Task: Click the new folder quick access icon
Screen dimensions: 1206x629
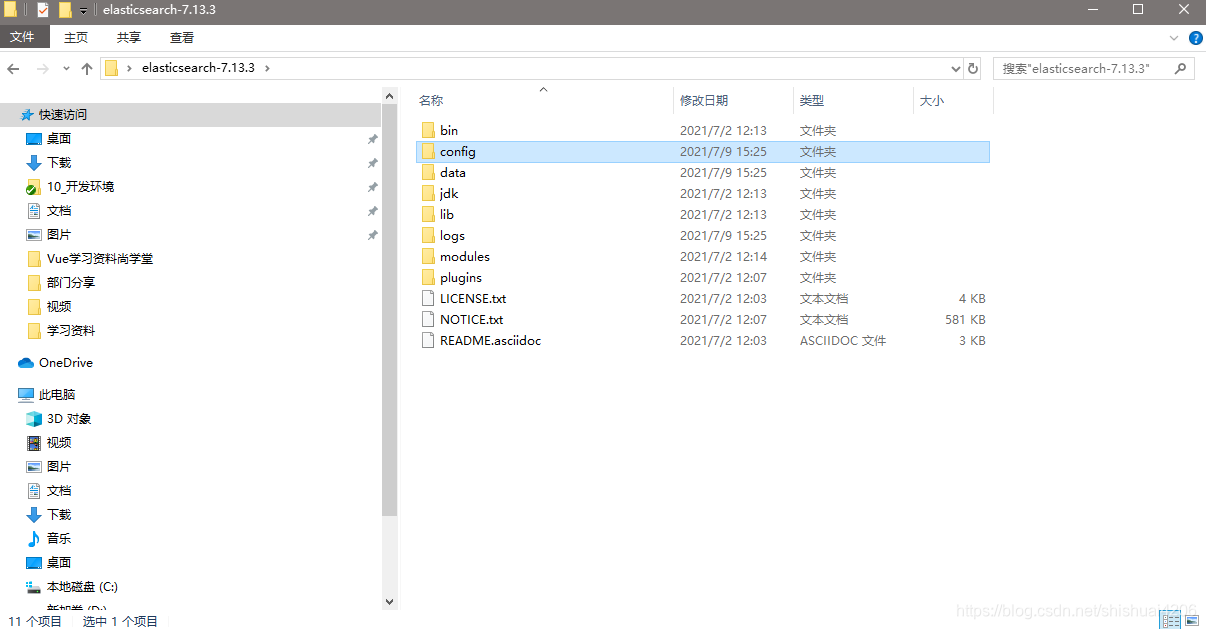Action: pos(65,10)
